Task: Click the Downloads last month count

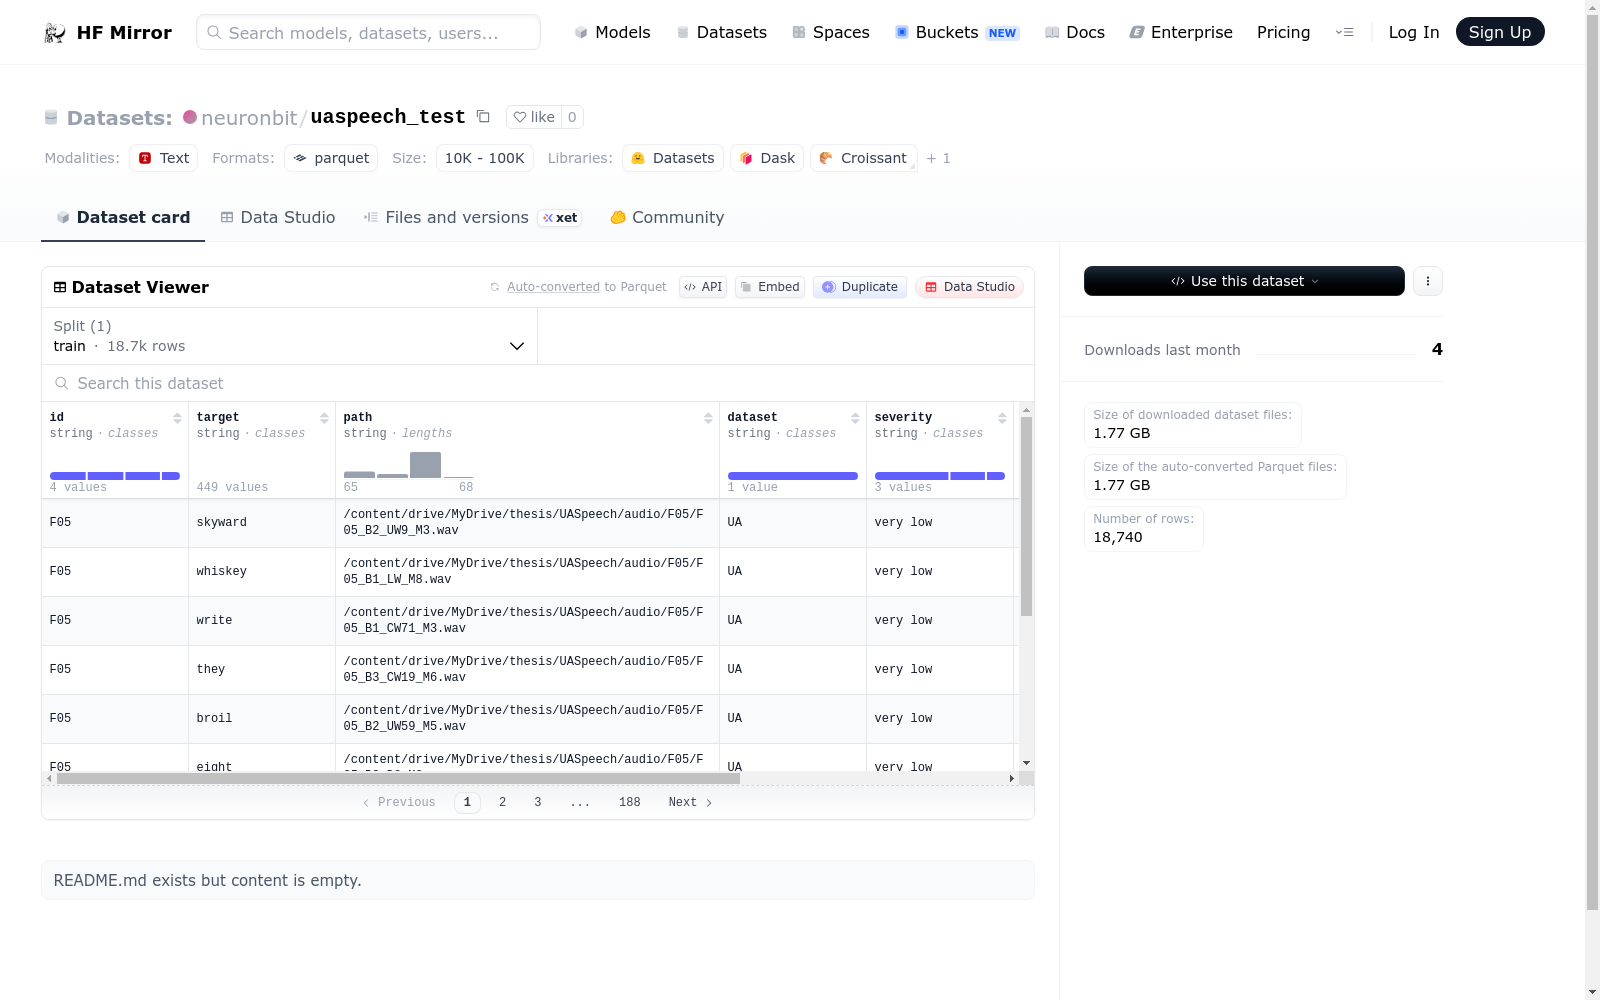Action: coord(1437,349)
